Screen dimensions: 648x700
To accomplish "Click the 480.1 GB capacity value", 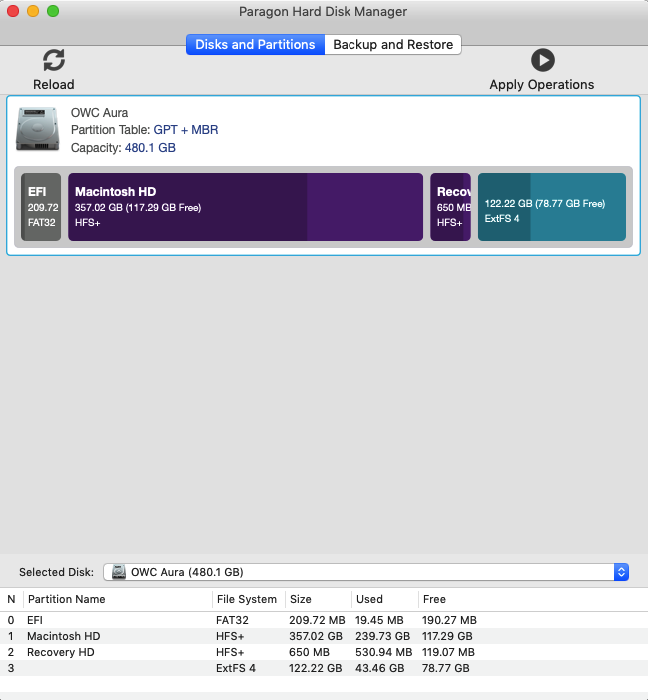I will point(150,148).
